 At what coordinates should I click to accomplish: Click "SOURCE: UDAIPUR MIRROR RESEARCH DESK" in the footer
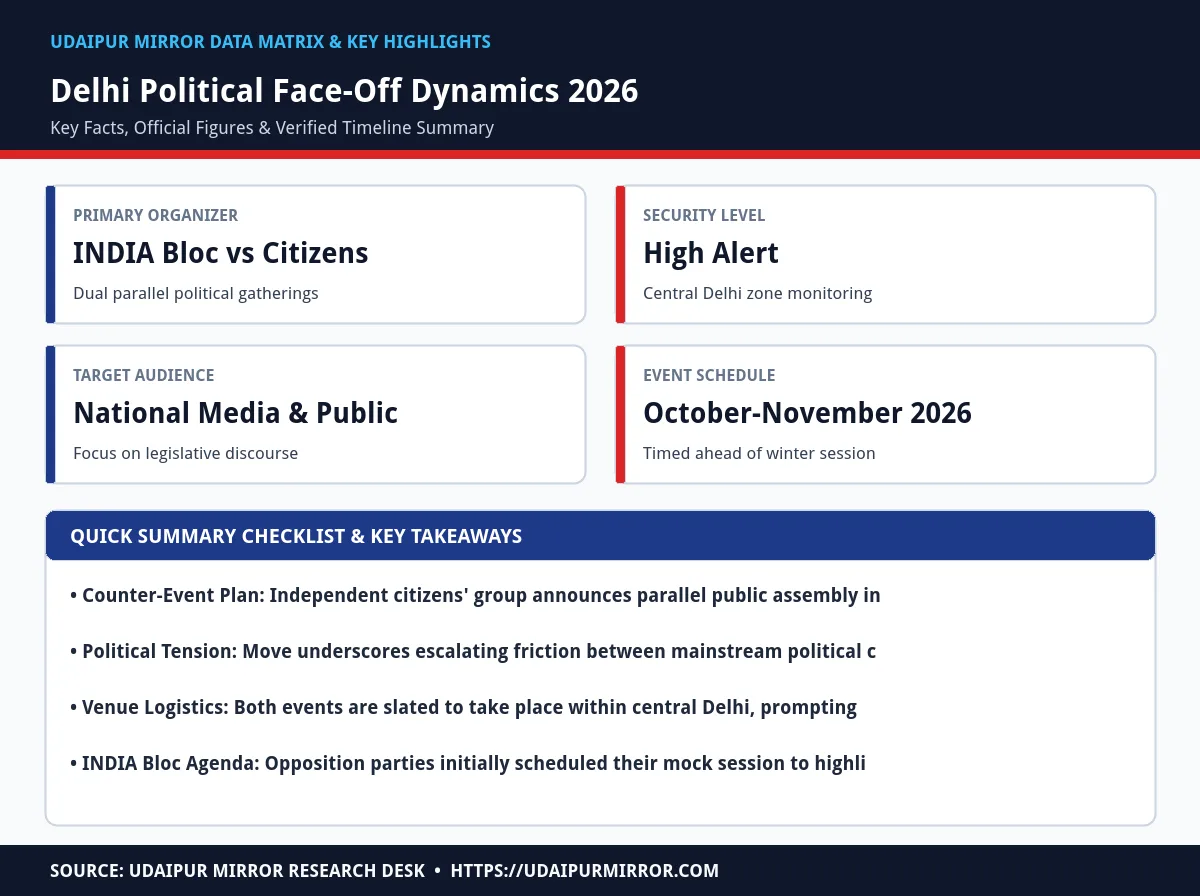point(238,871)
